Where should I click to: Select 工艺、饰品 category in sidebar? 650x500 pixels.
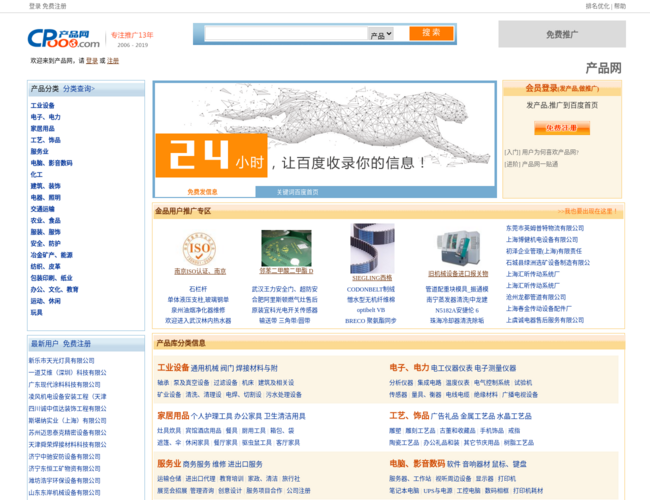tap(46, 140)
